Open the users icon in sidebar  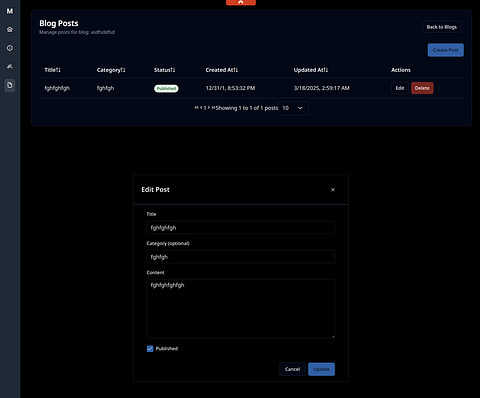pos(10,66)
